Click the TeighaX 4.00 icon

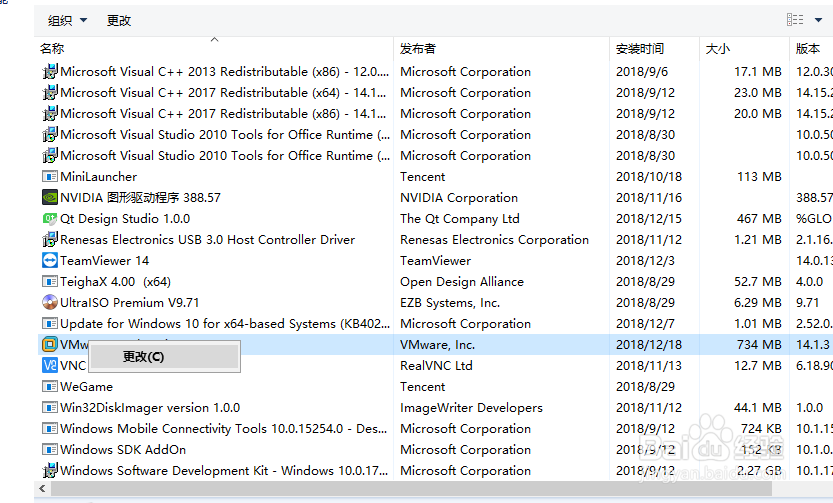pos(50,281)
